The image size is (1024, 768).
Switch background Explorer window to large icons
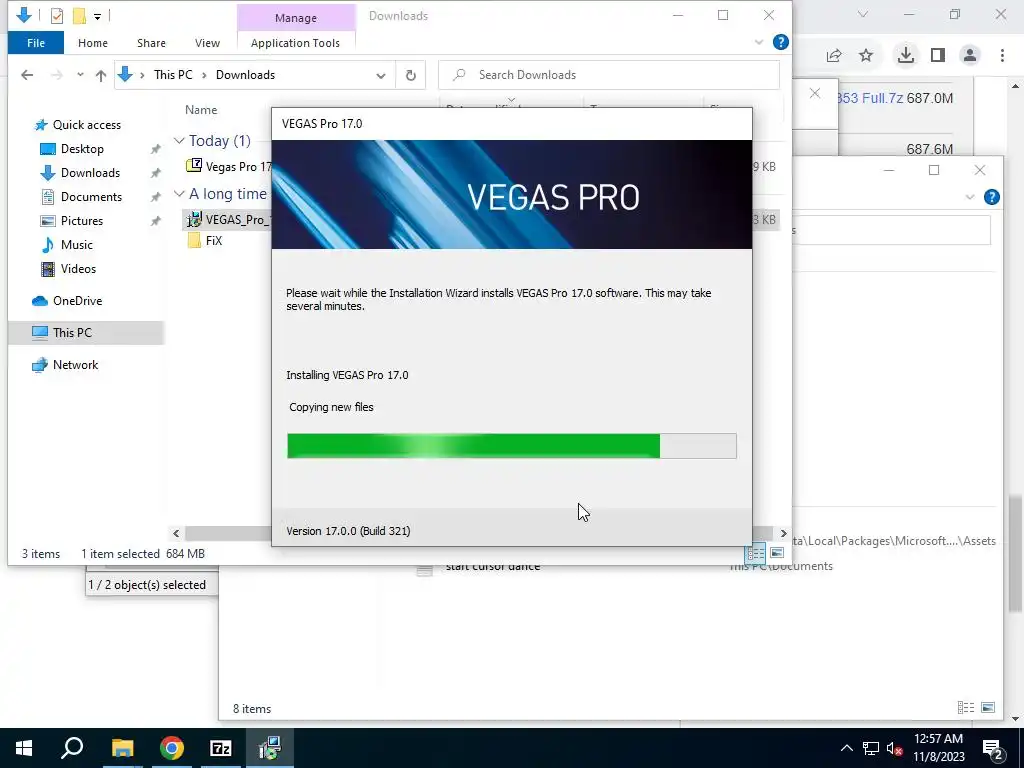[988, 708]
